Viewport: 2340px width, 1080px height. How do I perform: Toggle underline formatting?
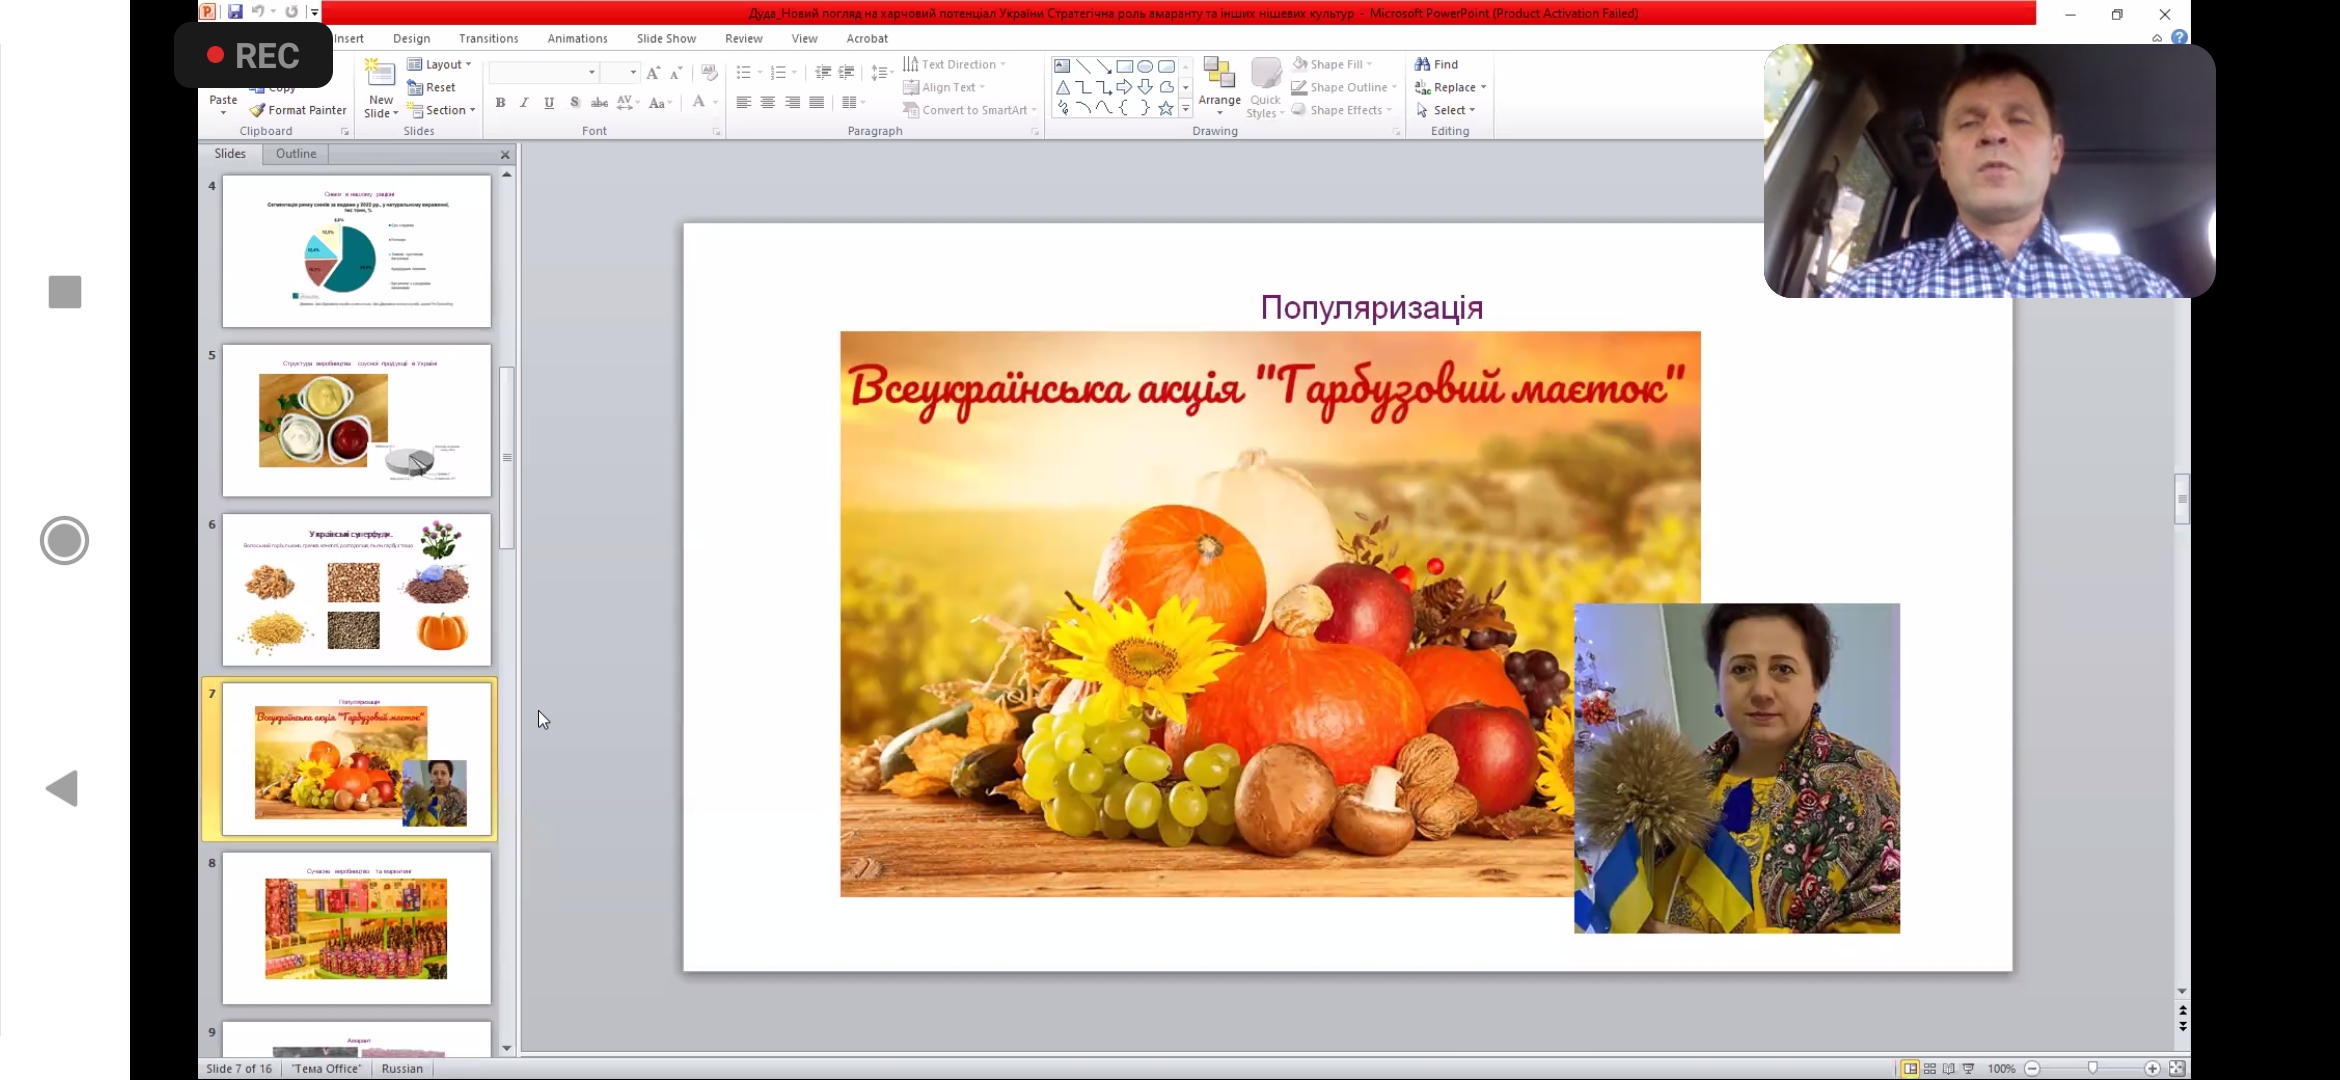pos(549,102)
